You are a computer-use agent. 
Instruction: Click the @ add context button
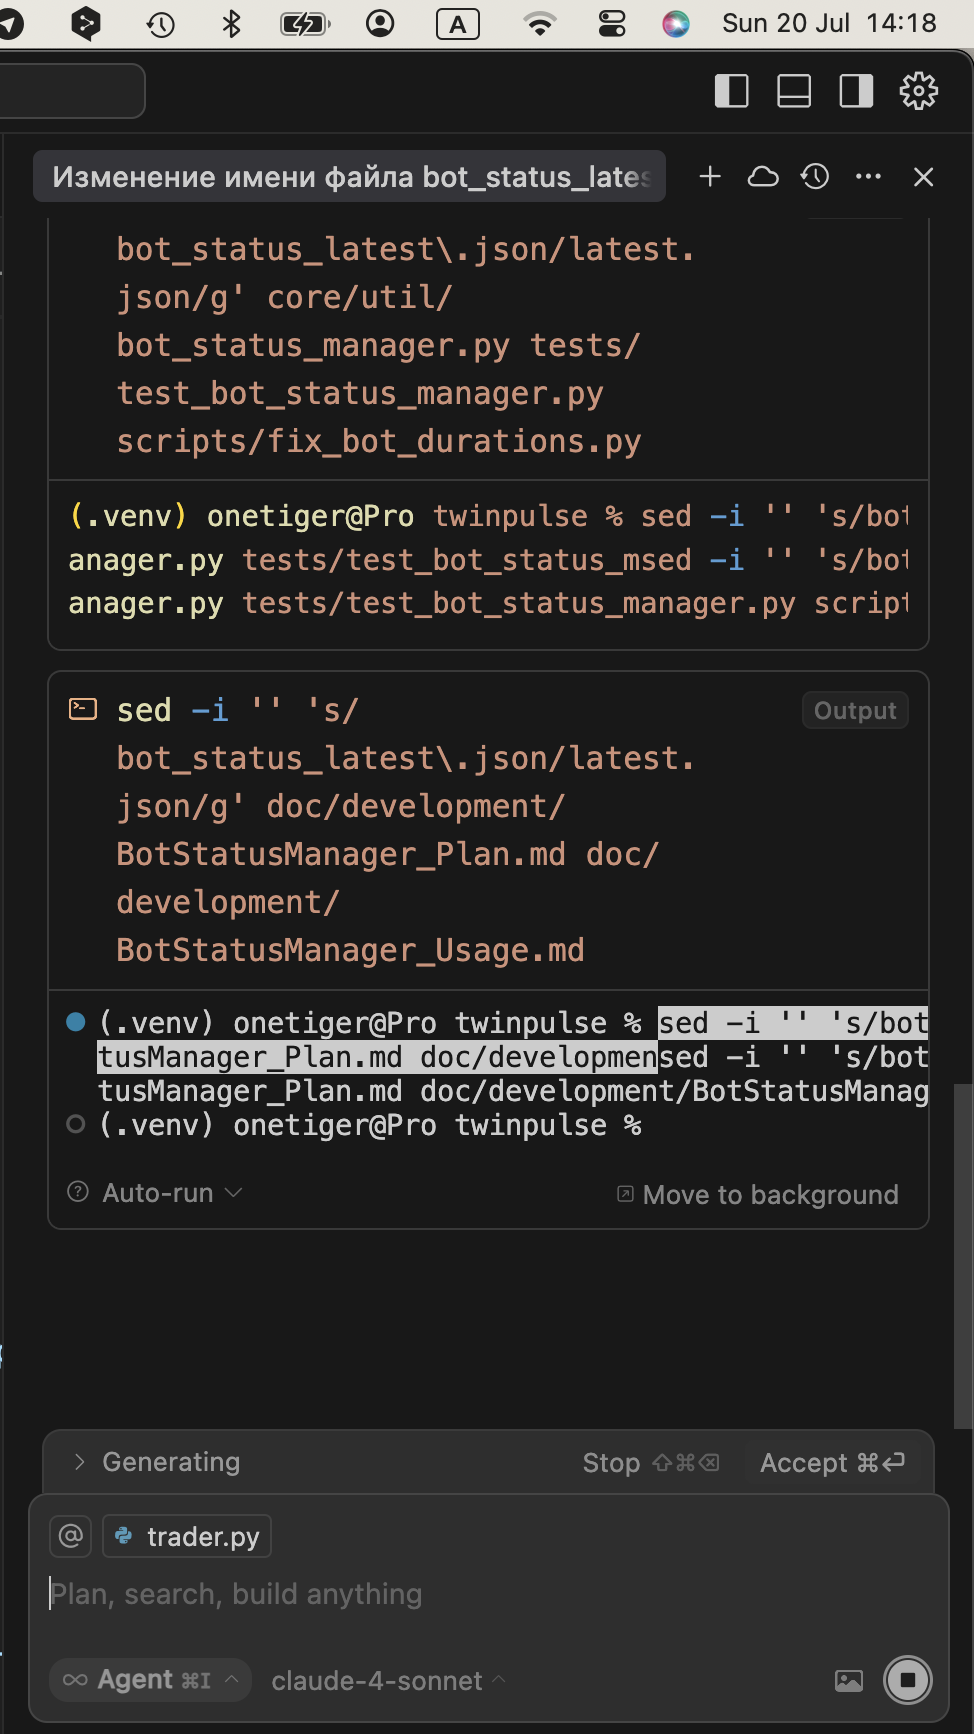coord(71,1536)
